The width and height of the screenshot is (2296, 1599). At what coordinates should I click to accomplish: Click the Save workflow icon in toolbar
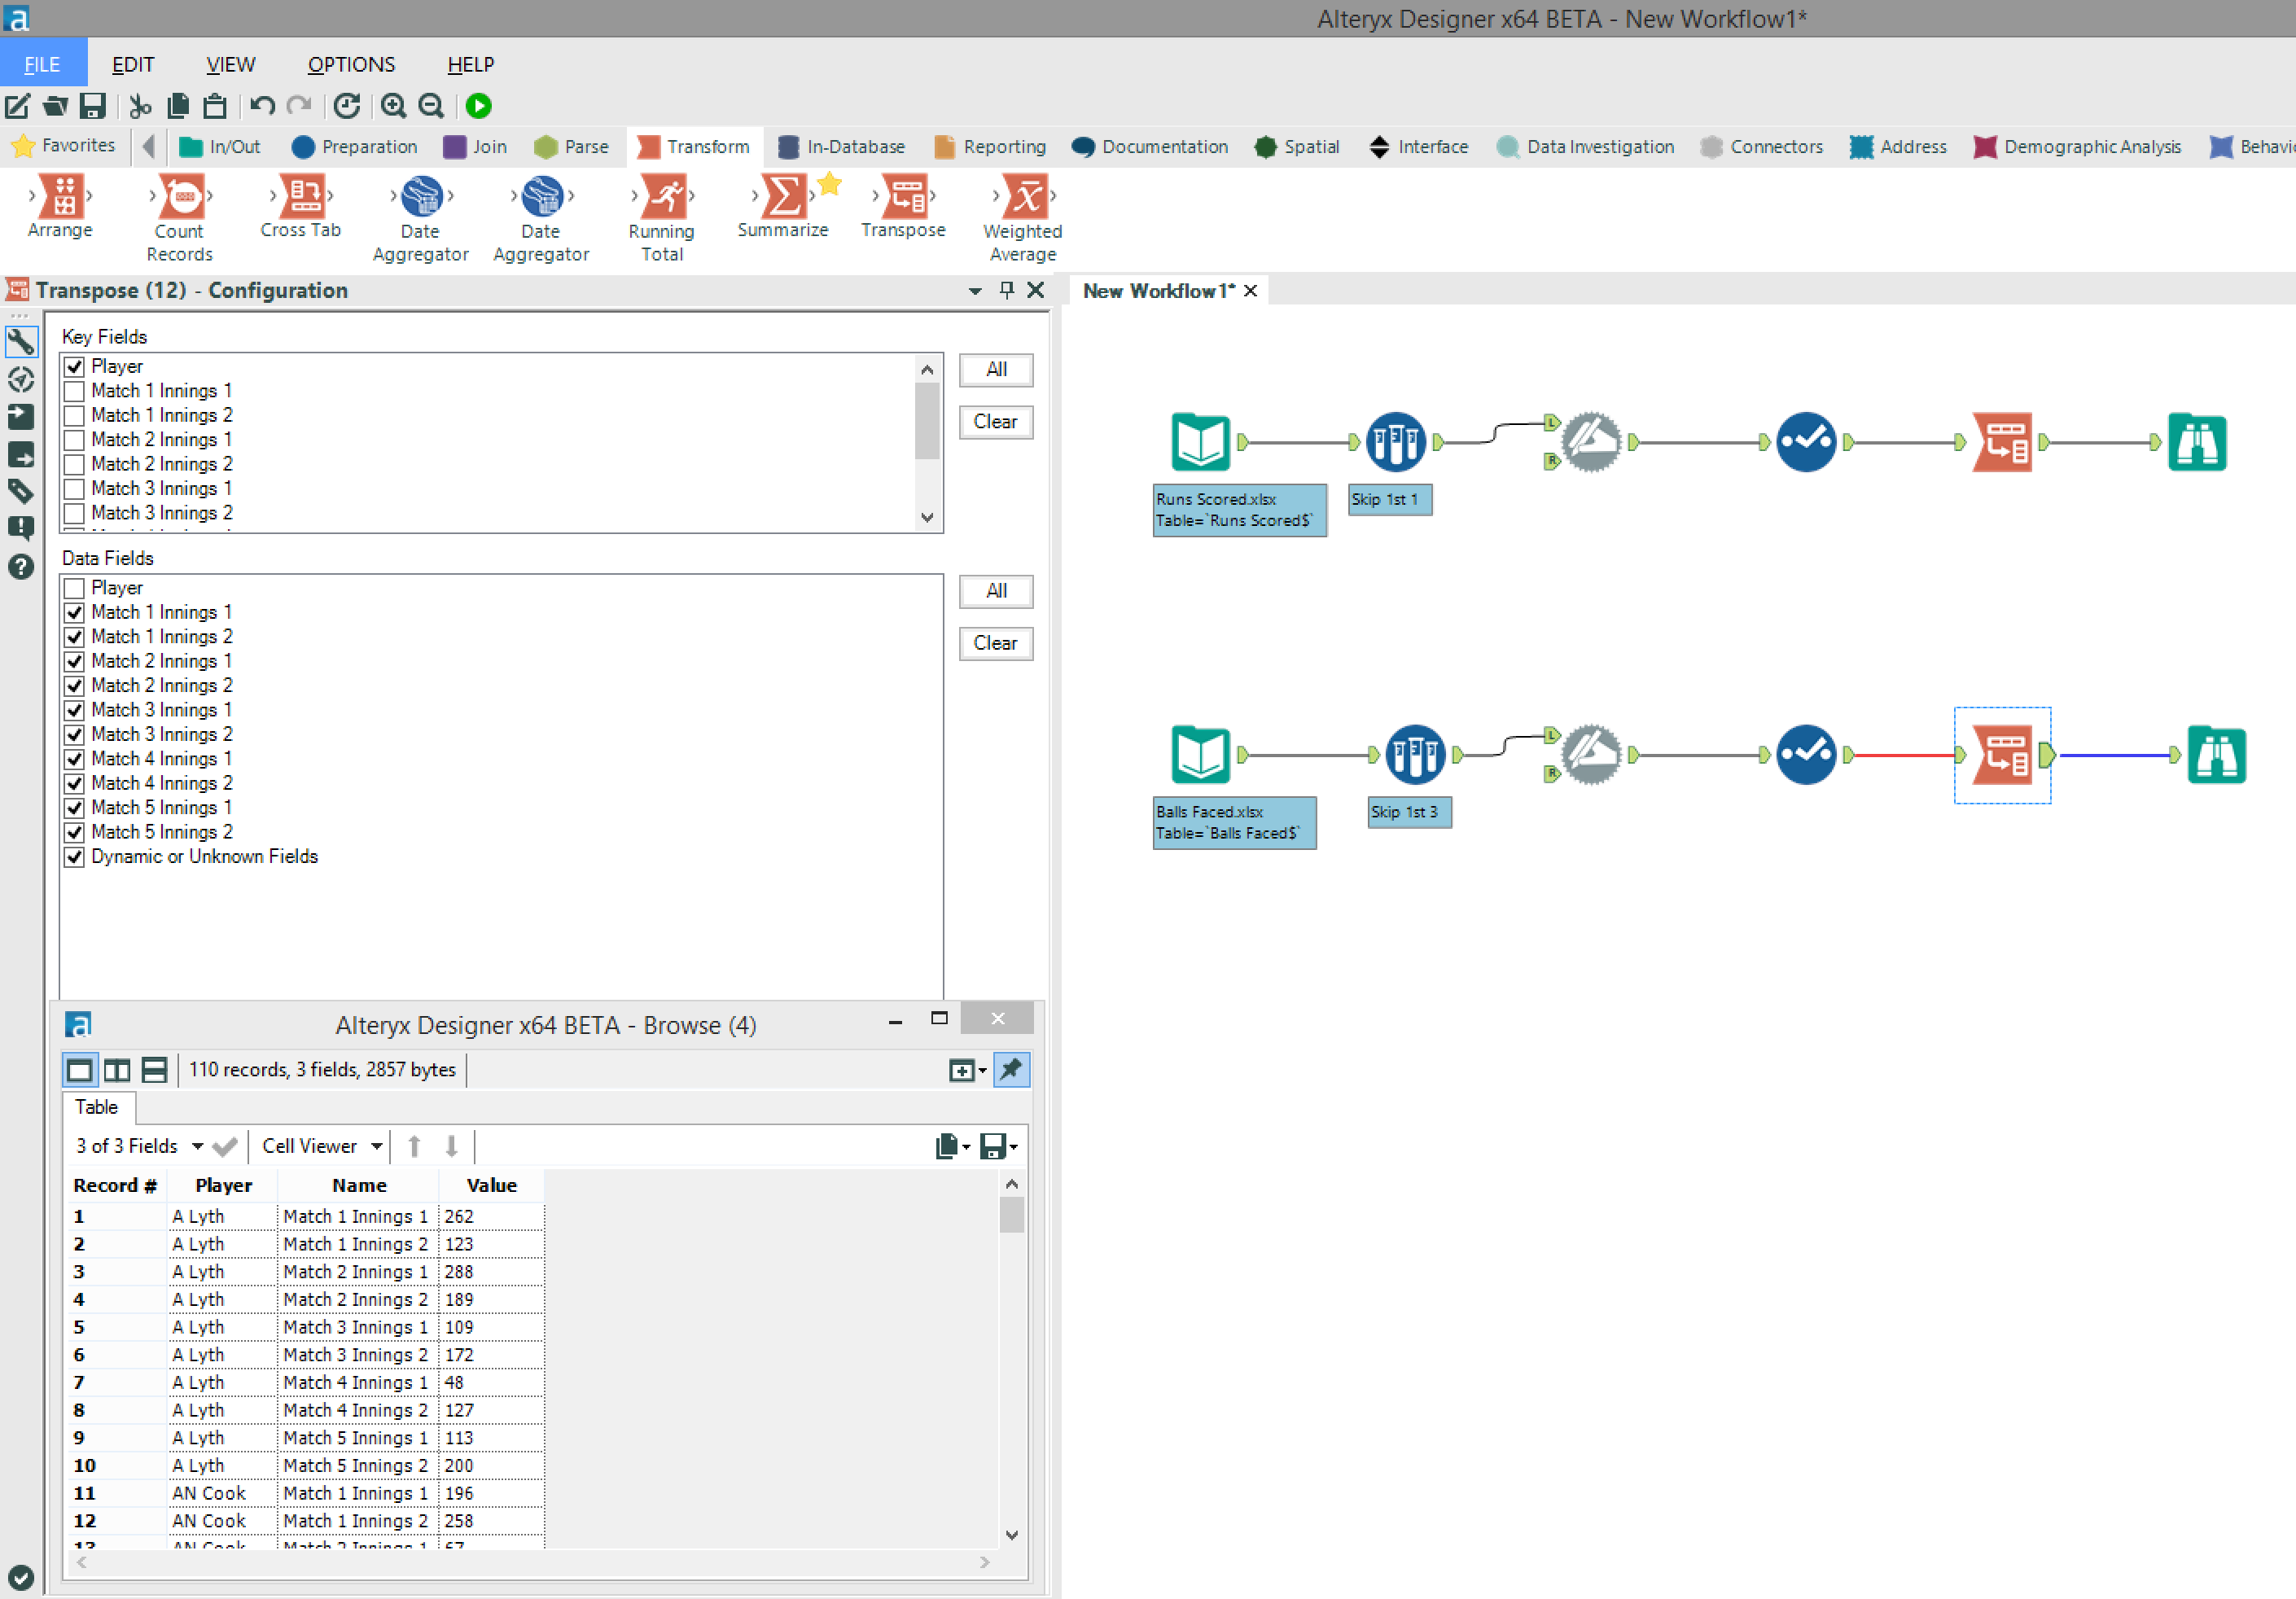(x=93, y=105)
